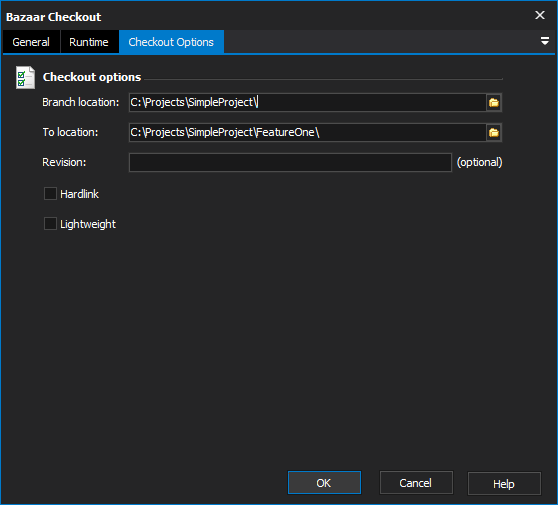
Task: Enable the Hardlink checkbox
Action: point(50,194)
